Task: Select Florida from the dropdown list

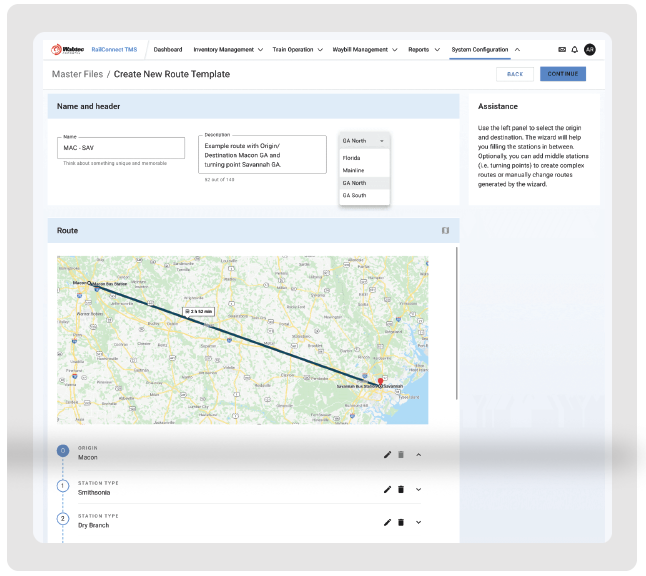Action: [x=352, y=158]
